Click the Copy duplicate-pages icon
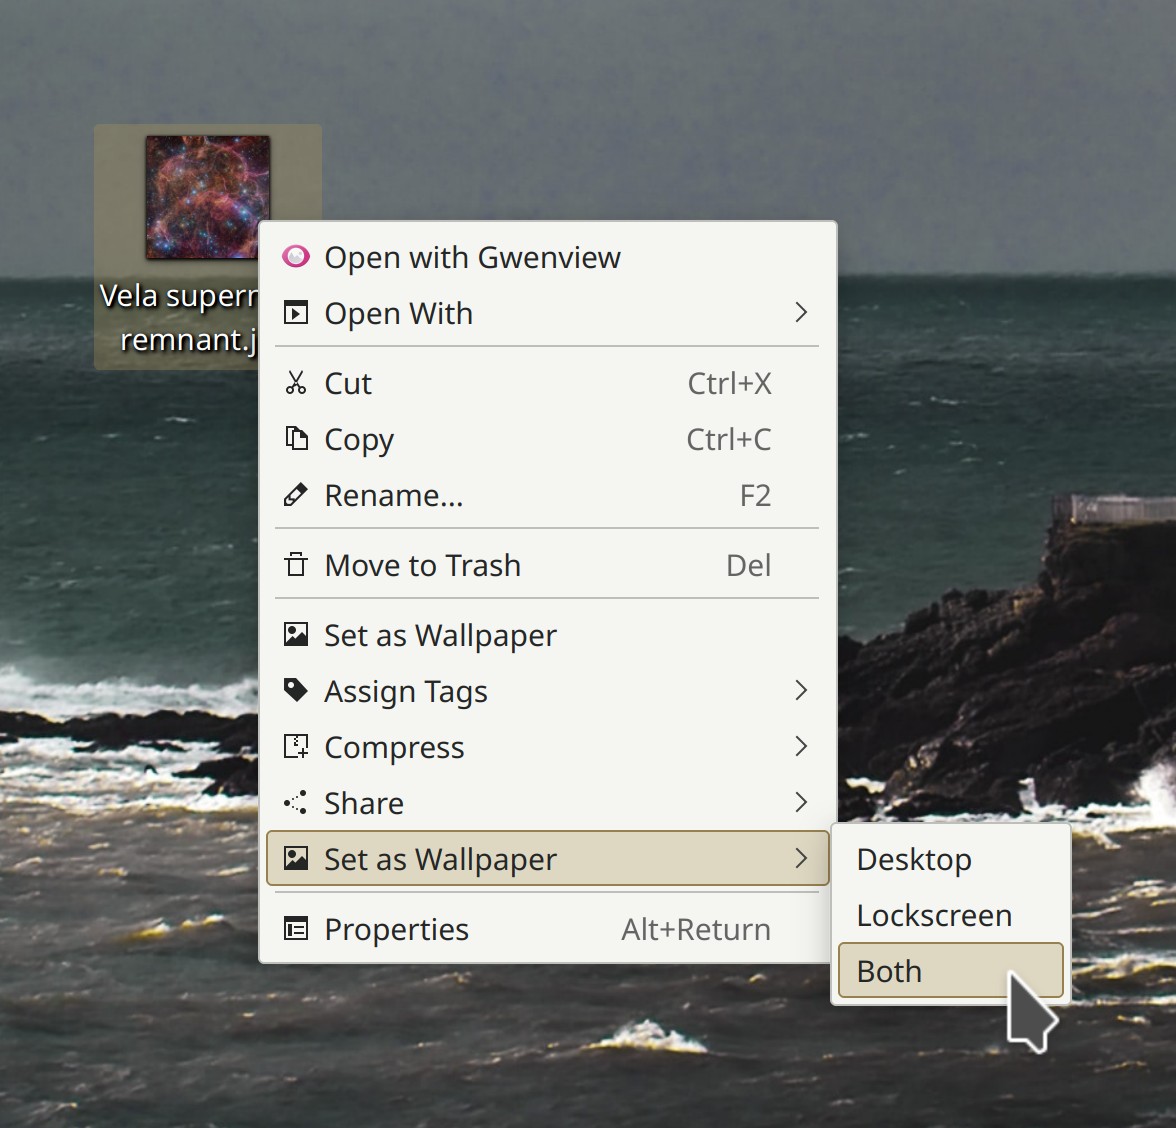Screen dimensions: 1176x1128 pyautogui.click(x=296, y=439)
